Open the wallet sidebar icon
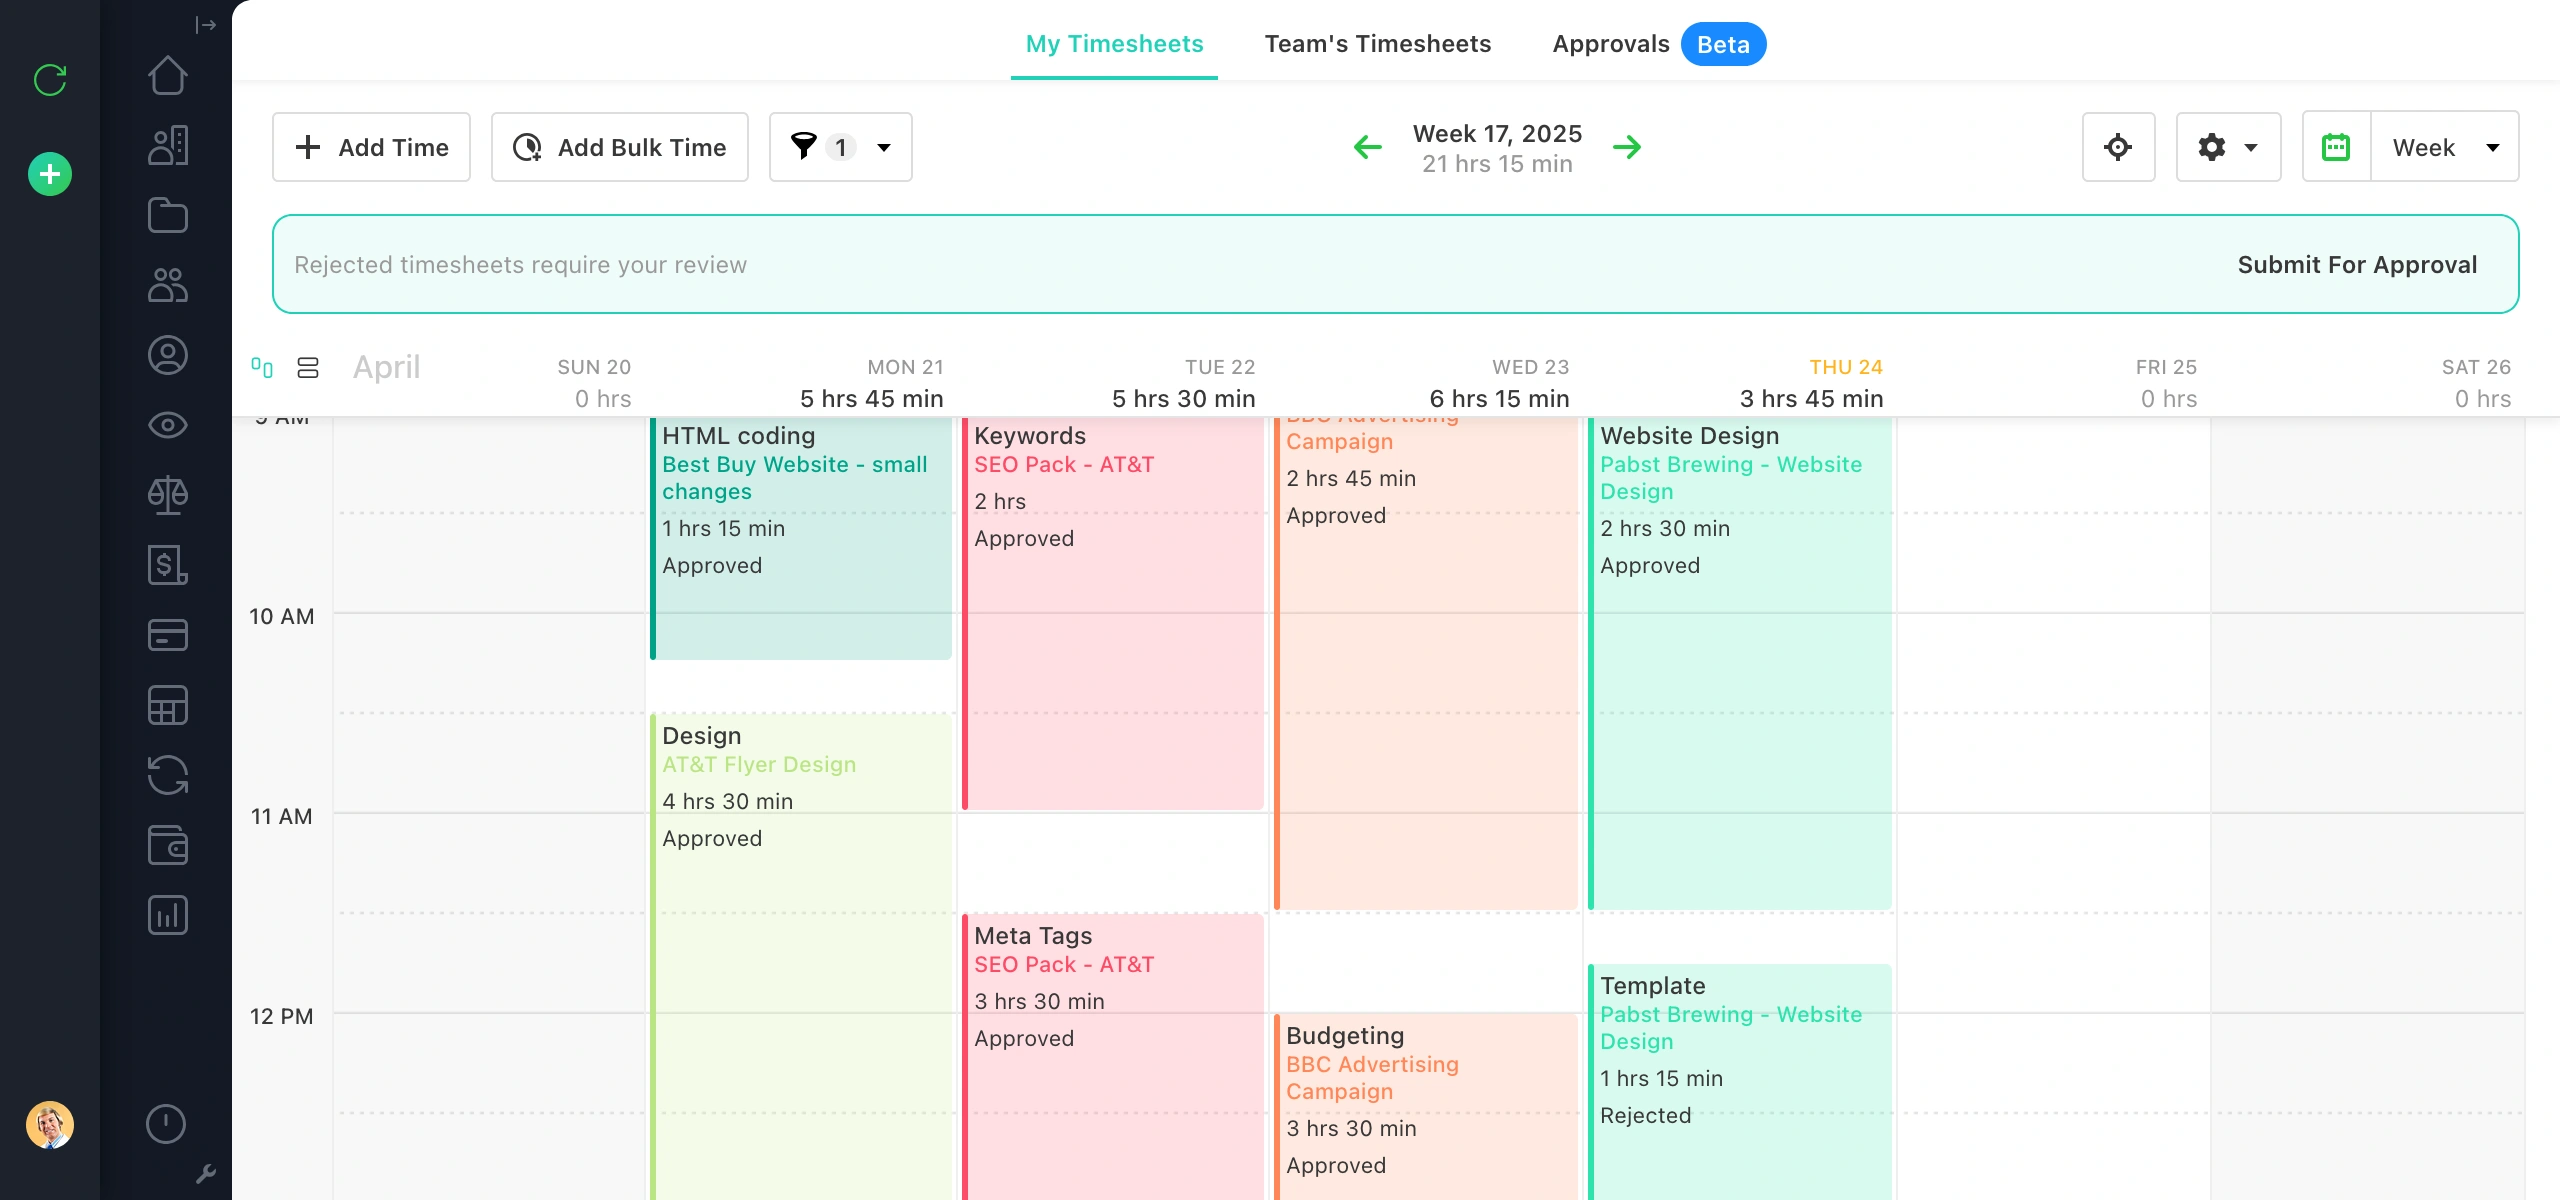 pyautogui.click(x=167, y=845)
